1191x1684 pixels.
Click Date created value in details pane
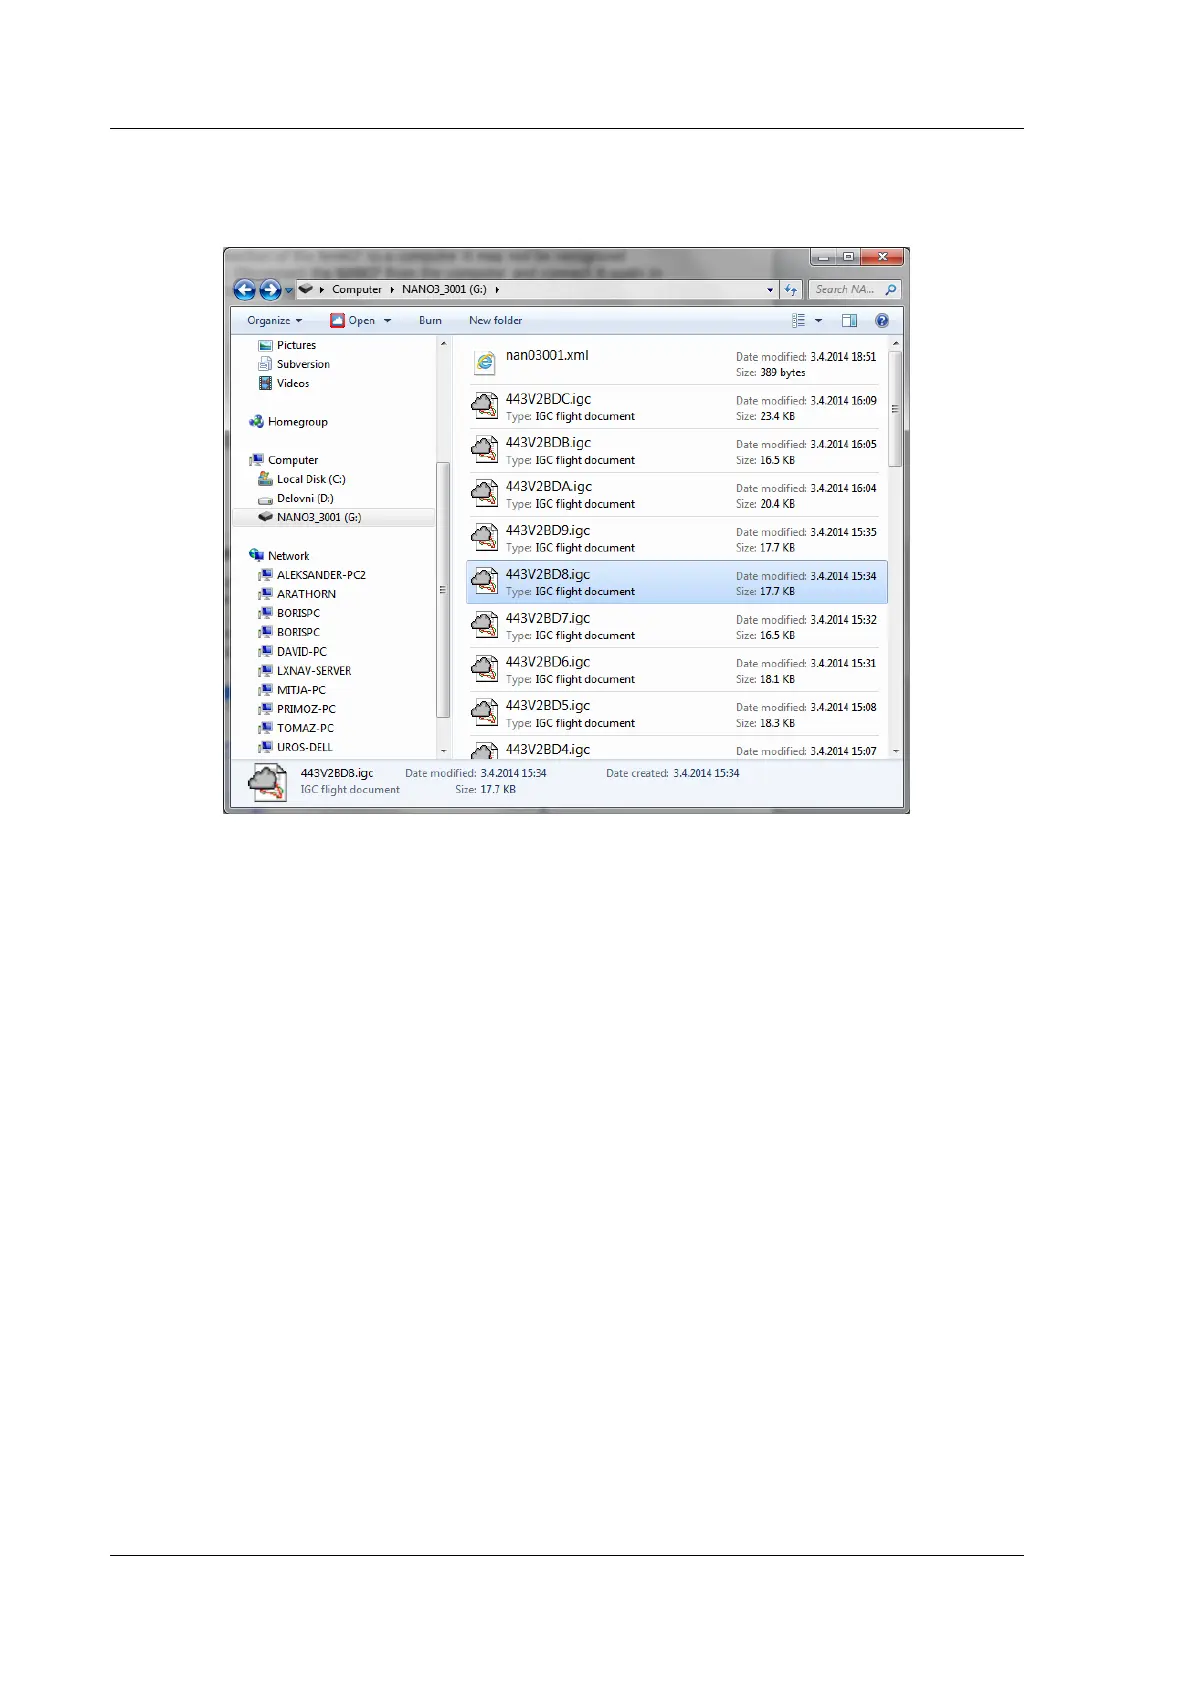pyautogui.click(x=706, y=773)
